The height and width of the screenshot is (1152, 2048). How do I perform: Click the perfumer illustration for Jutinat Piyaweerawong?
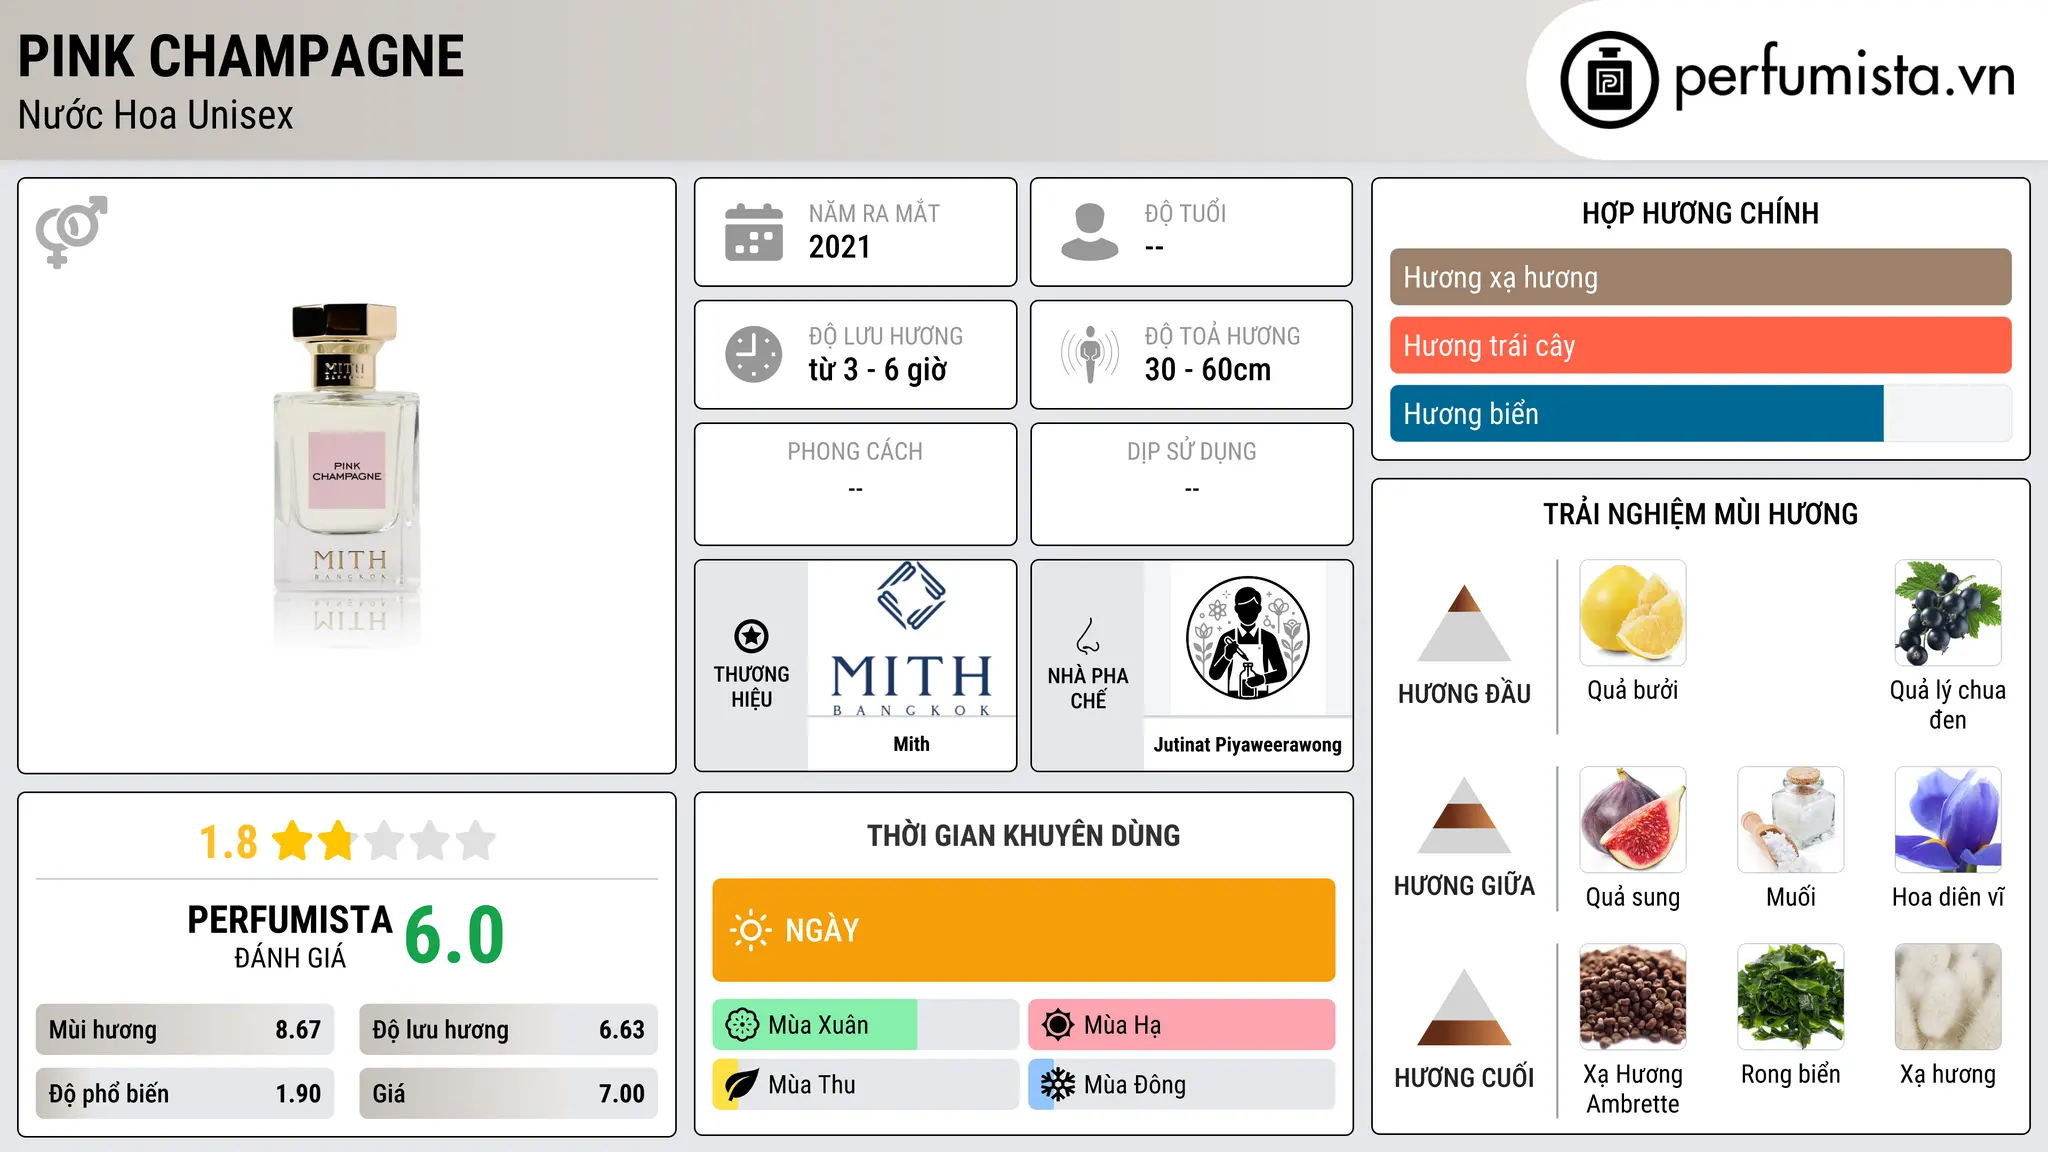1247,638
